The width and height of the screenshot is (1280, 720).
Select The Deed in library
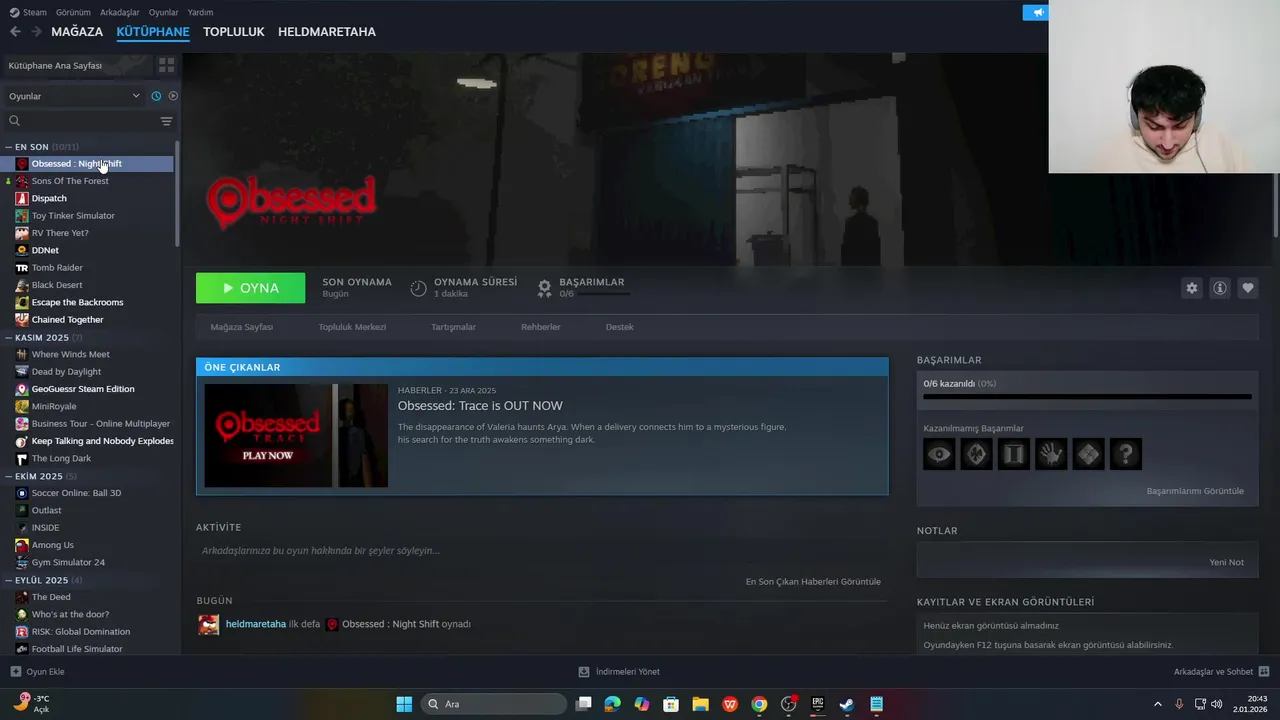click(x=51, y=597)
